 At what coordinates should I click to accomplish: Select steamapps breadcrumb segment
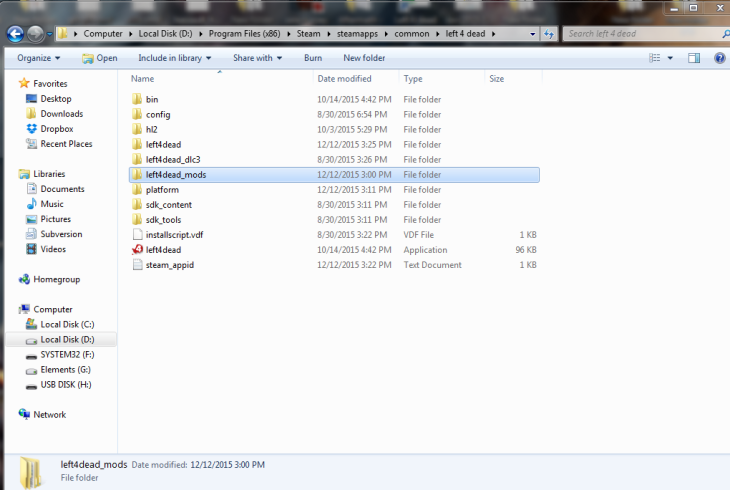[358, 34]
